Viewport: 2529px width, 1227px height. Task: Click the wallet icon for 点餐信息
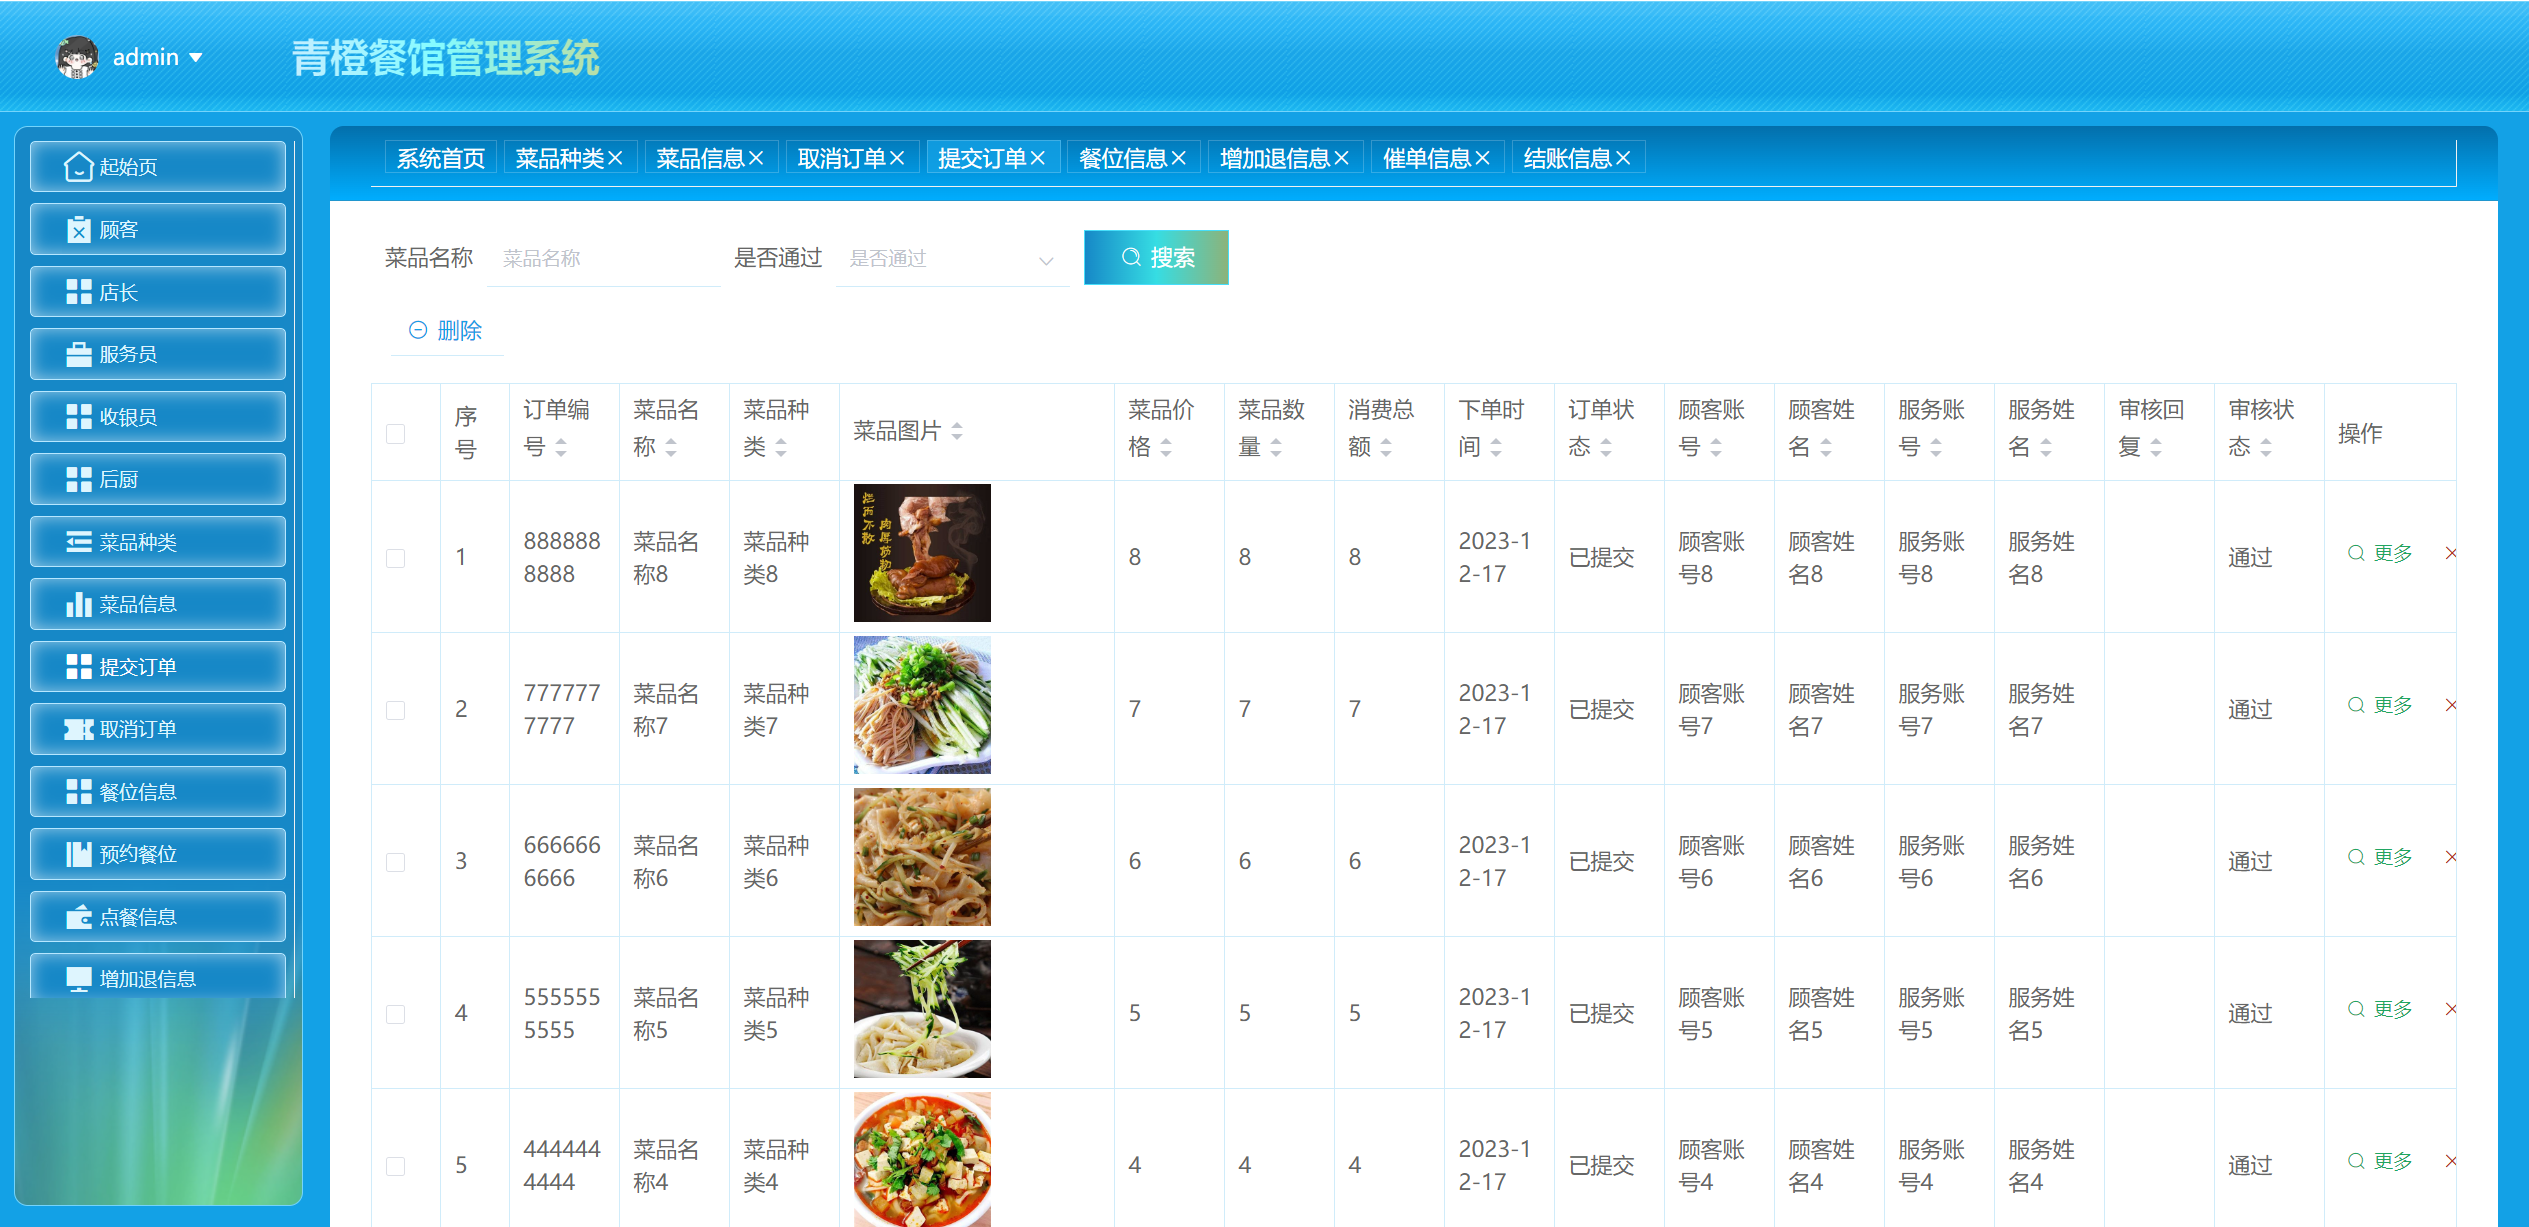78,917
